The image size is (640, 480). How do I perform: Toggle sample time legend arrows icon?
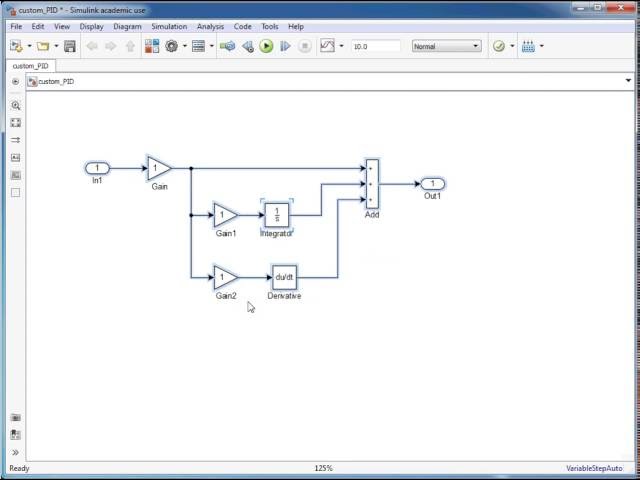pyautogui.click(x=16, y=140)
